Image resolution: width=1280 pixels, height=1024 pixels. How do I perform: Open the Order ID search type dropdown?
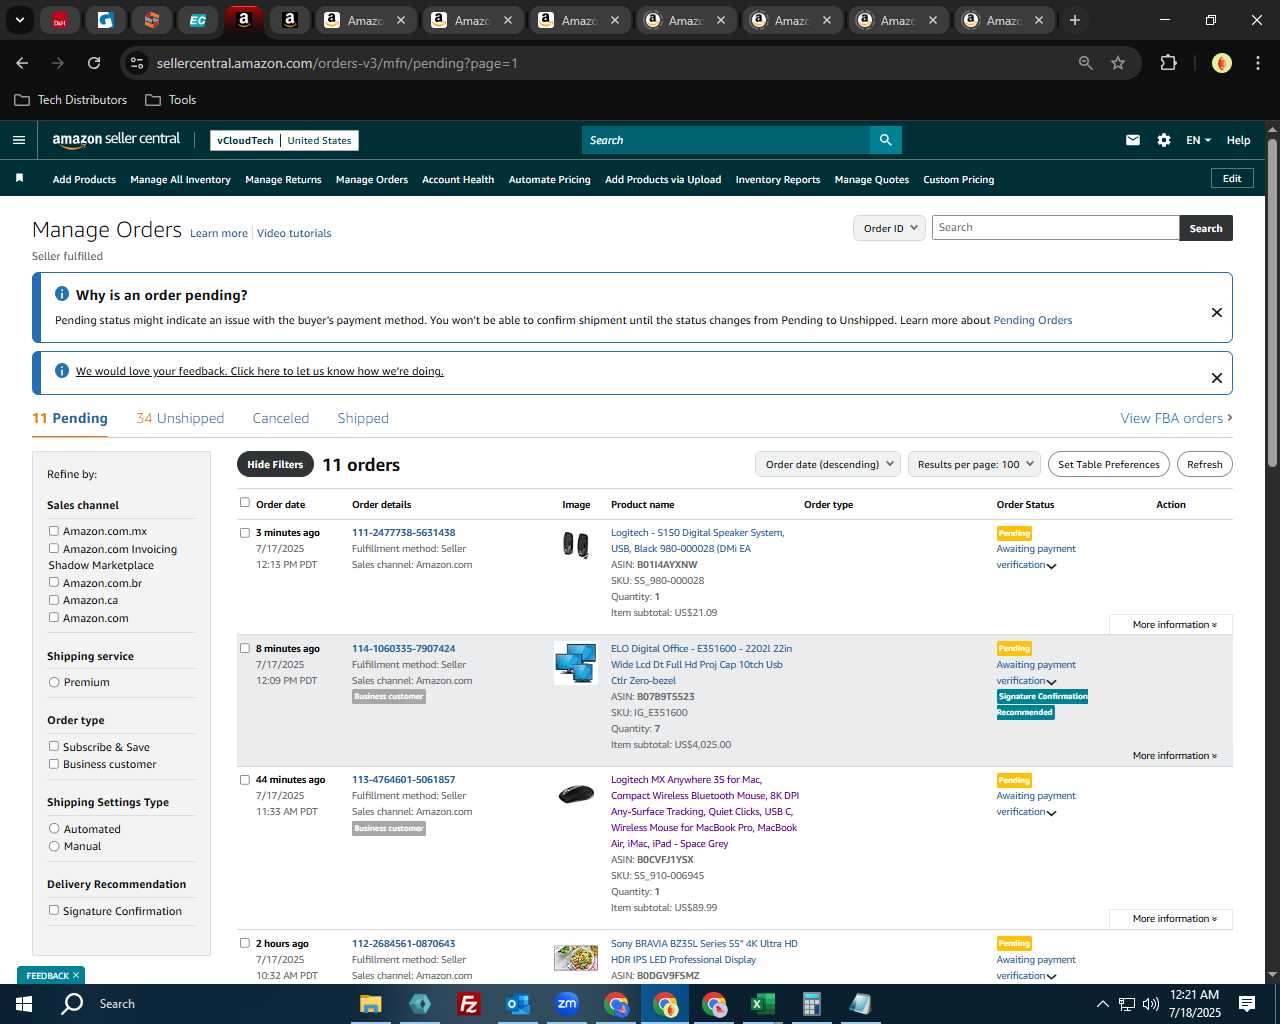(889, 228)
